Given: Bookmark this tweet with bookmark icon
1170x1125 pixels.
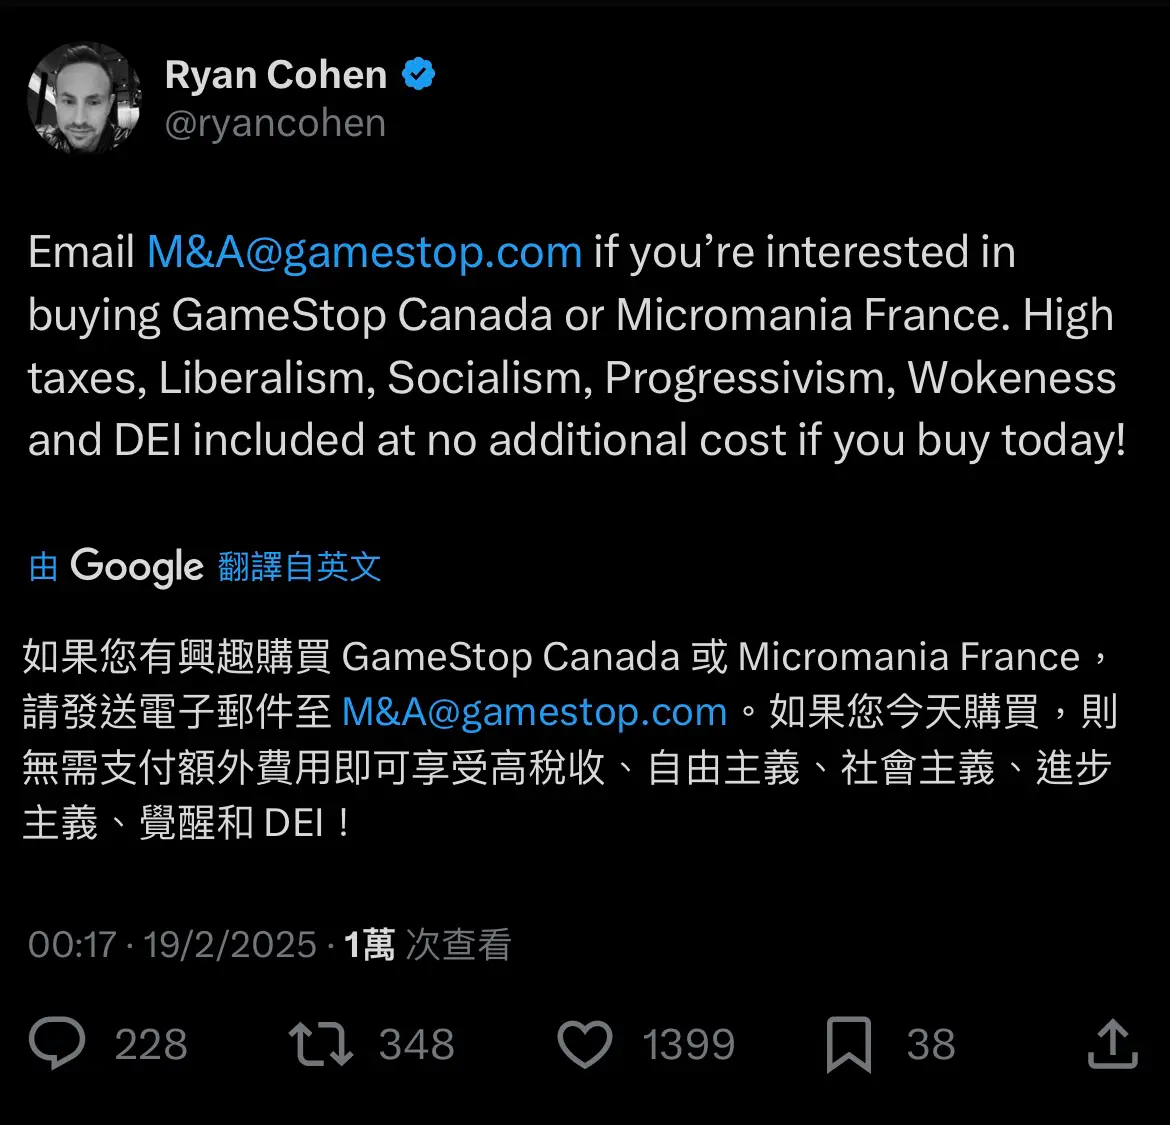Looking at the screenshot, I should 849,1044.
